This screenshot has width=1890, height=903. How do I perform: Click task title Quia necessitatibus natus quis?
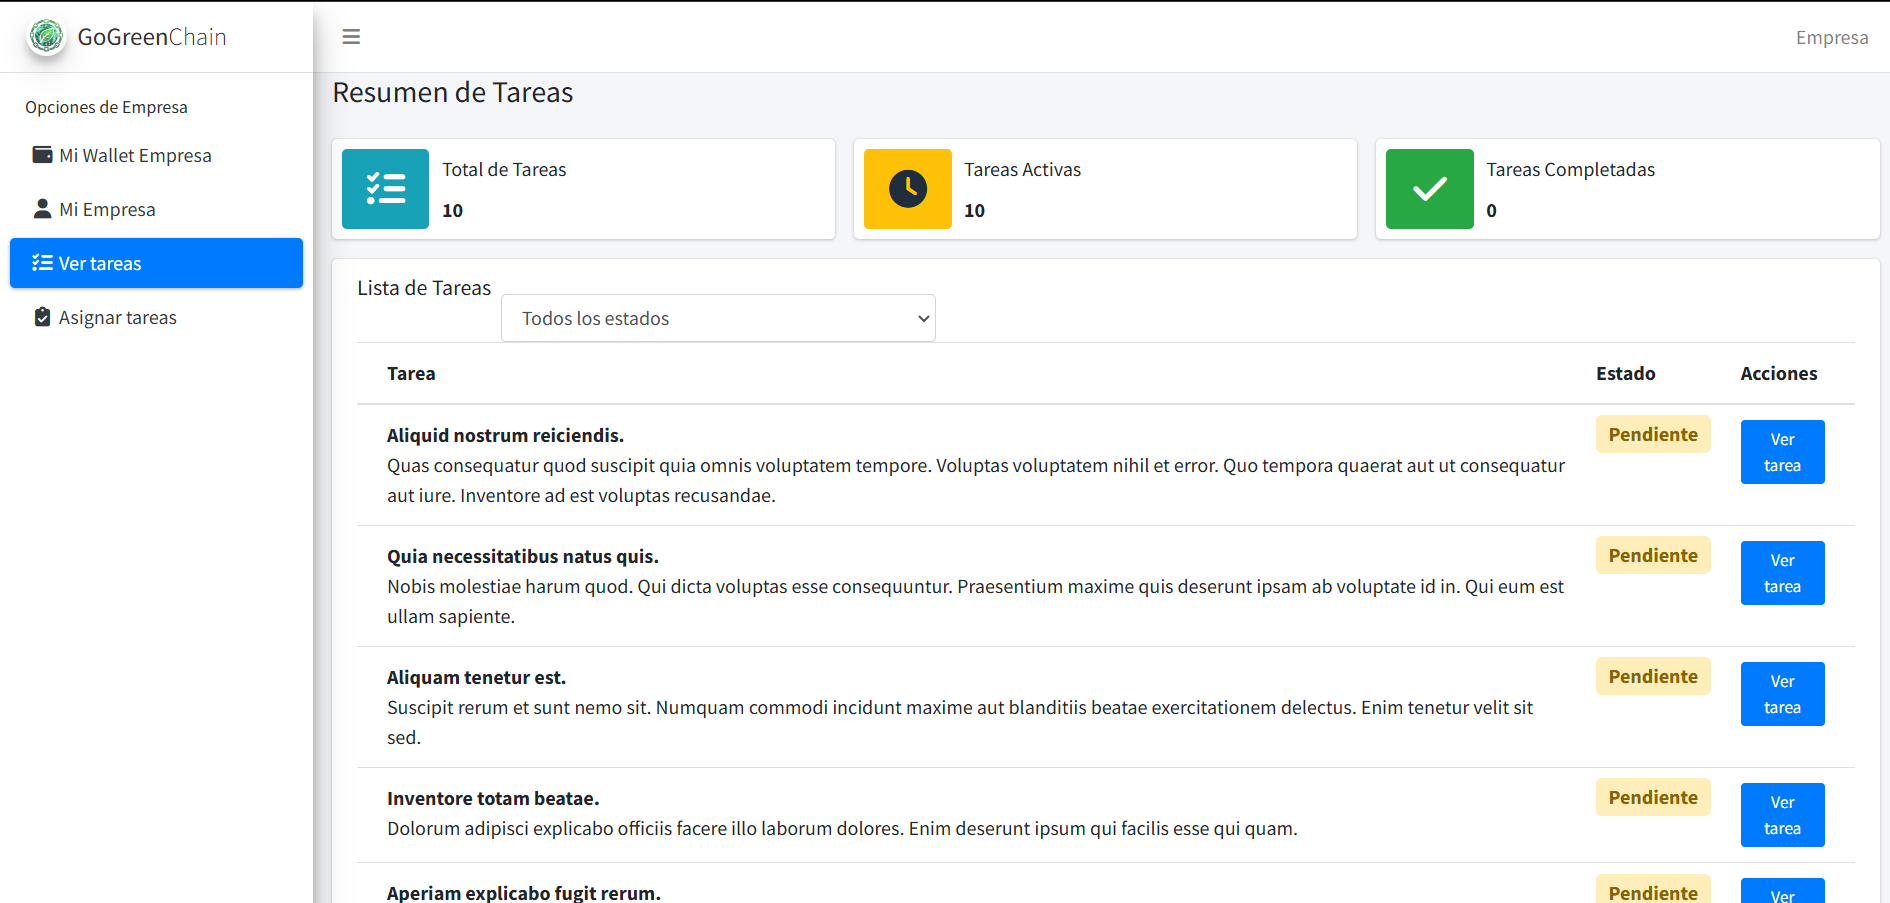[523, 556]
